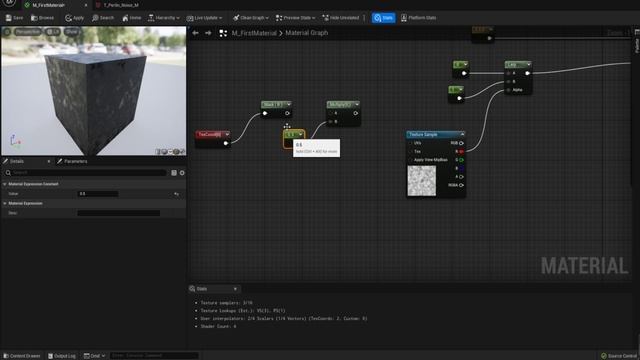Select the Multiply node header
This screenshot has height=360, width=640.
(x=343, y=104)
